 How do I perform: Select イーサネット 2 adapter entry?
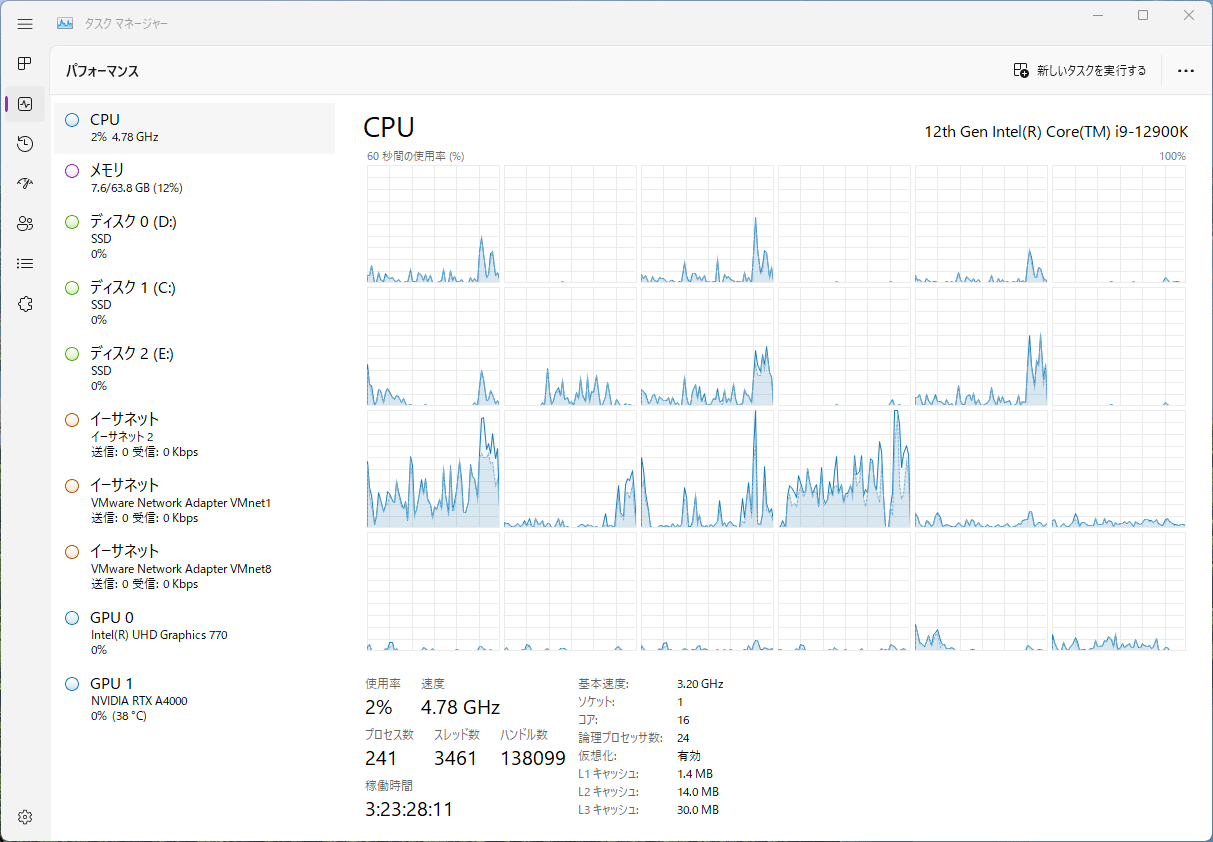click(194, 435)
